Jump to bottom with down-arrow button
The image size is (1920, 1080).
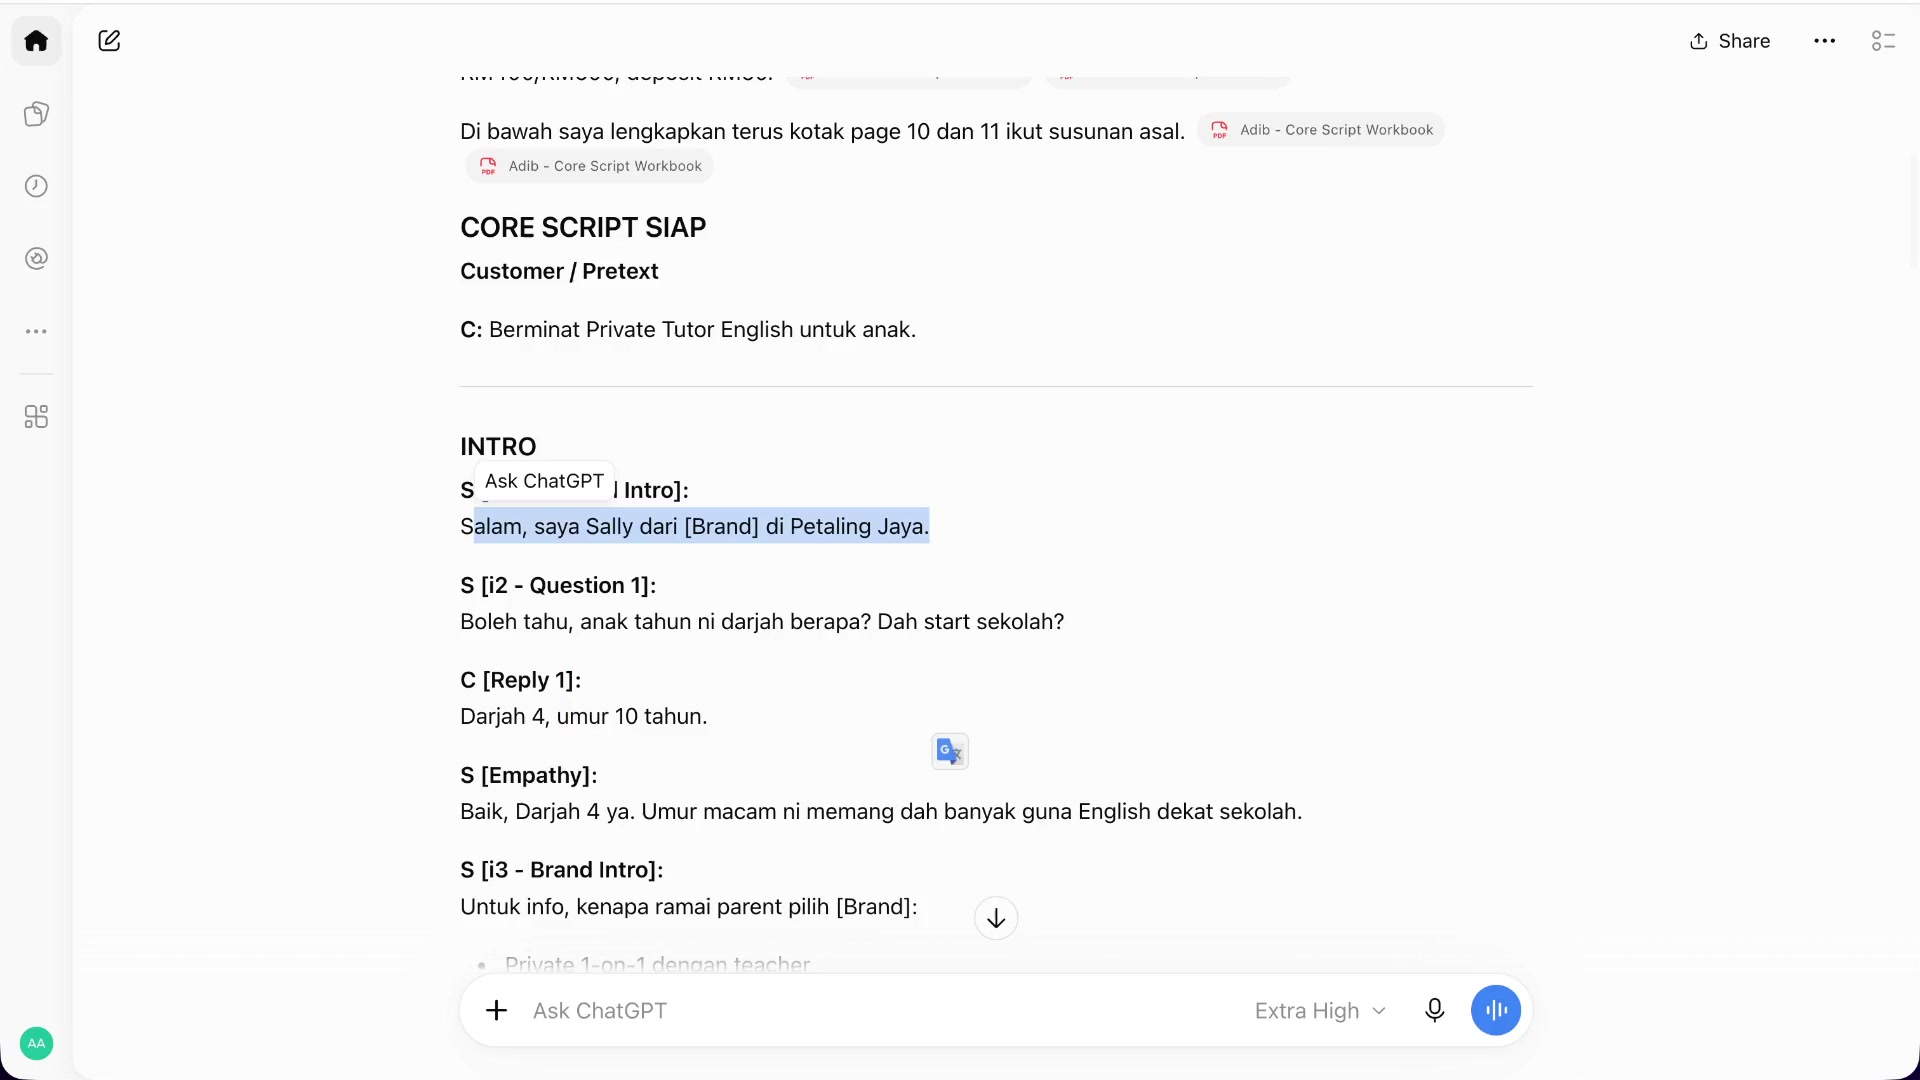[x=996, y=918]
